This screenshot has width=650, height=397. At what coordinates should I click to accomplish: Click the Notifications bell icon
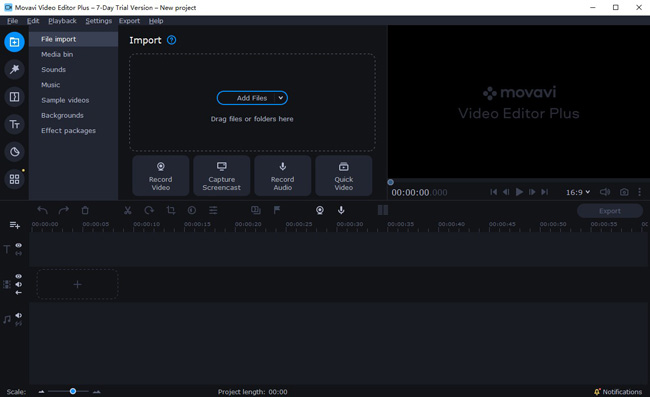(597, 392)
